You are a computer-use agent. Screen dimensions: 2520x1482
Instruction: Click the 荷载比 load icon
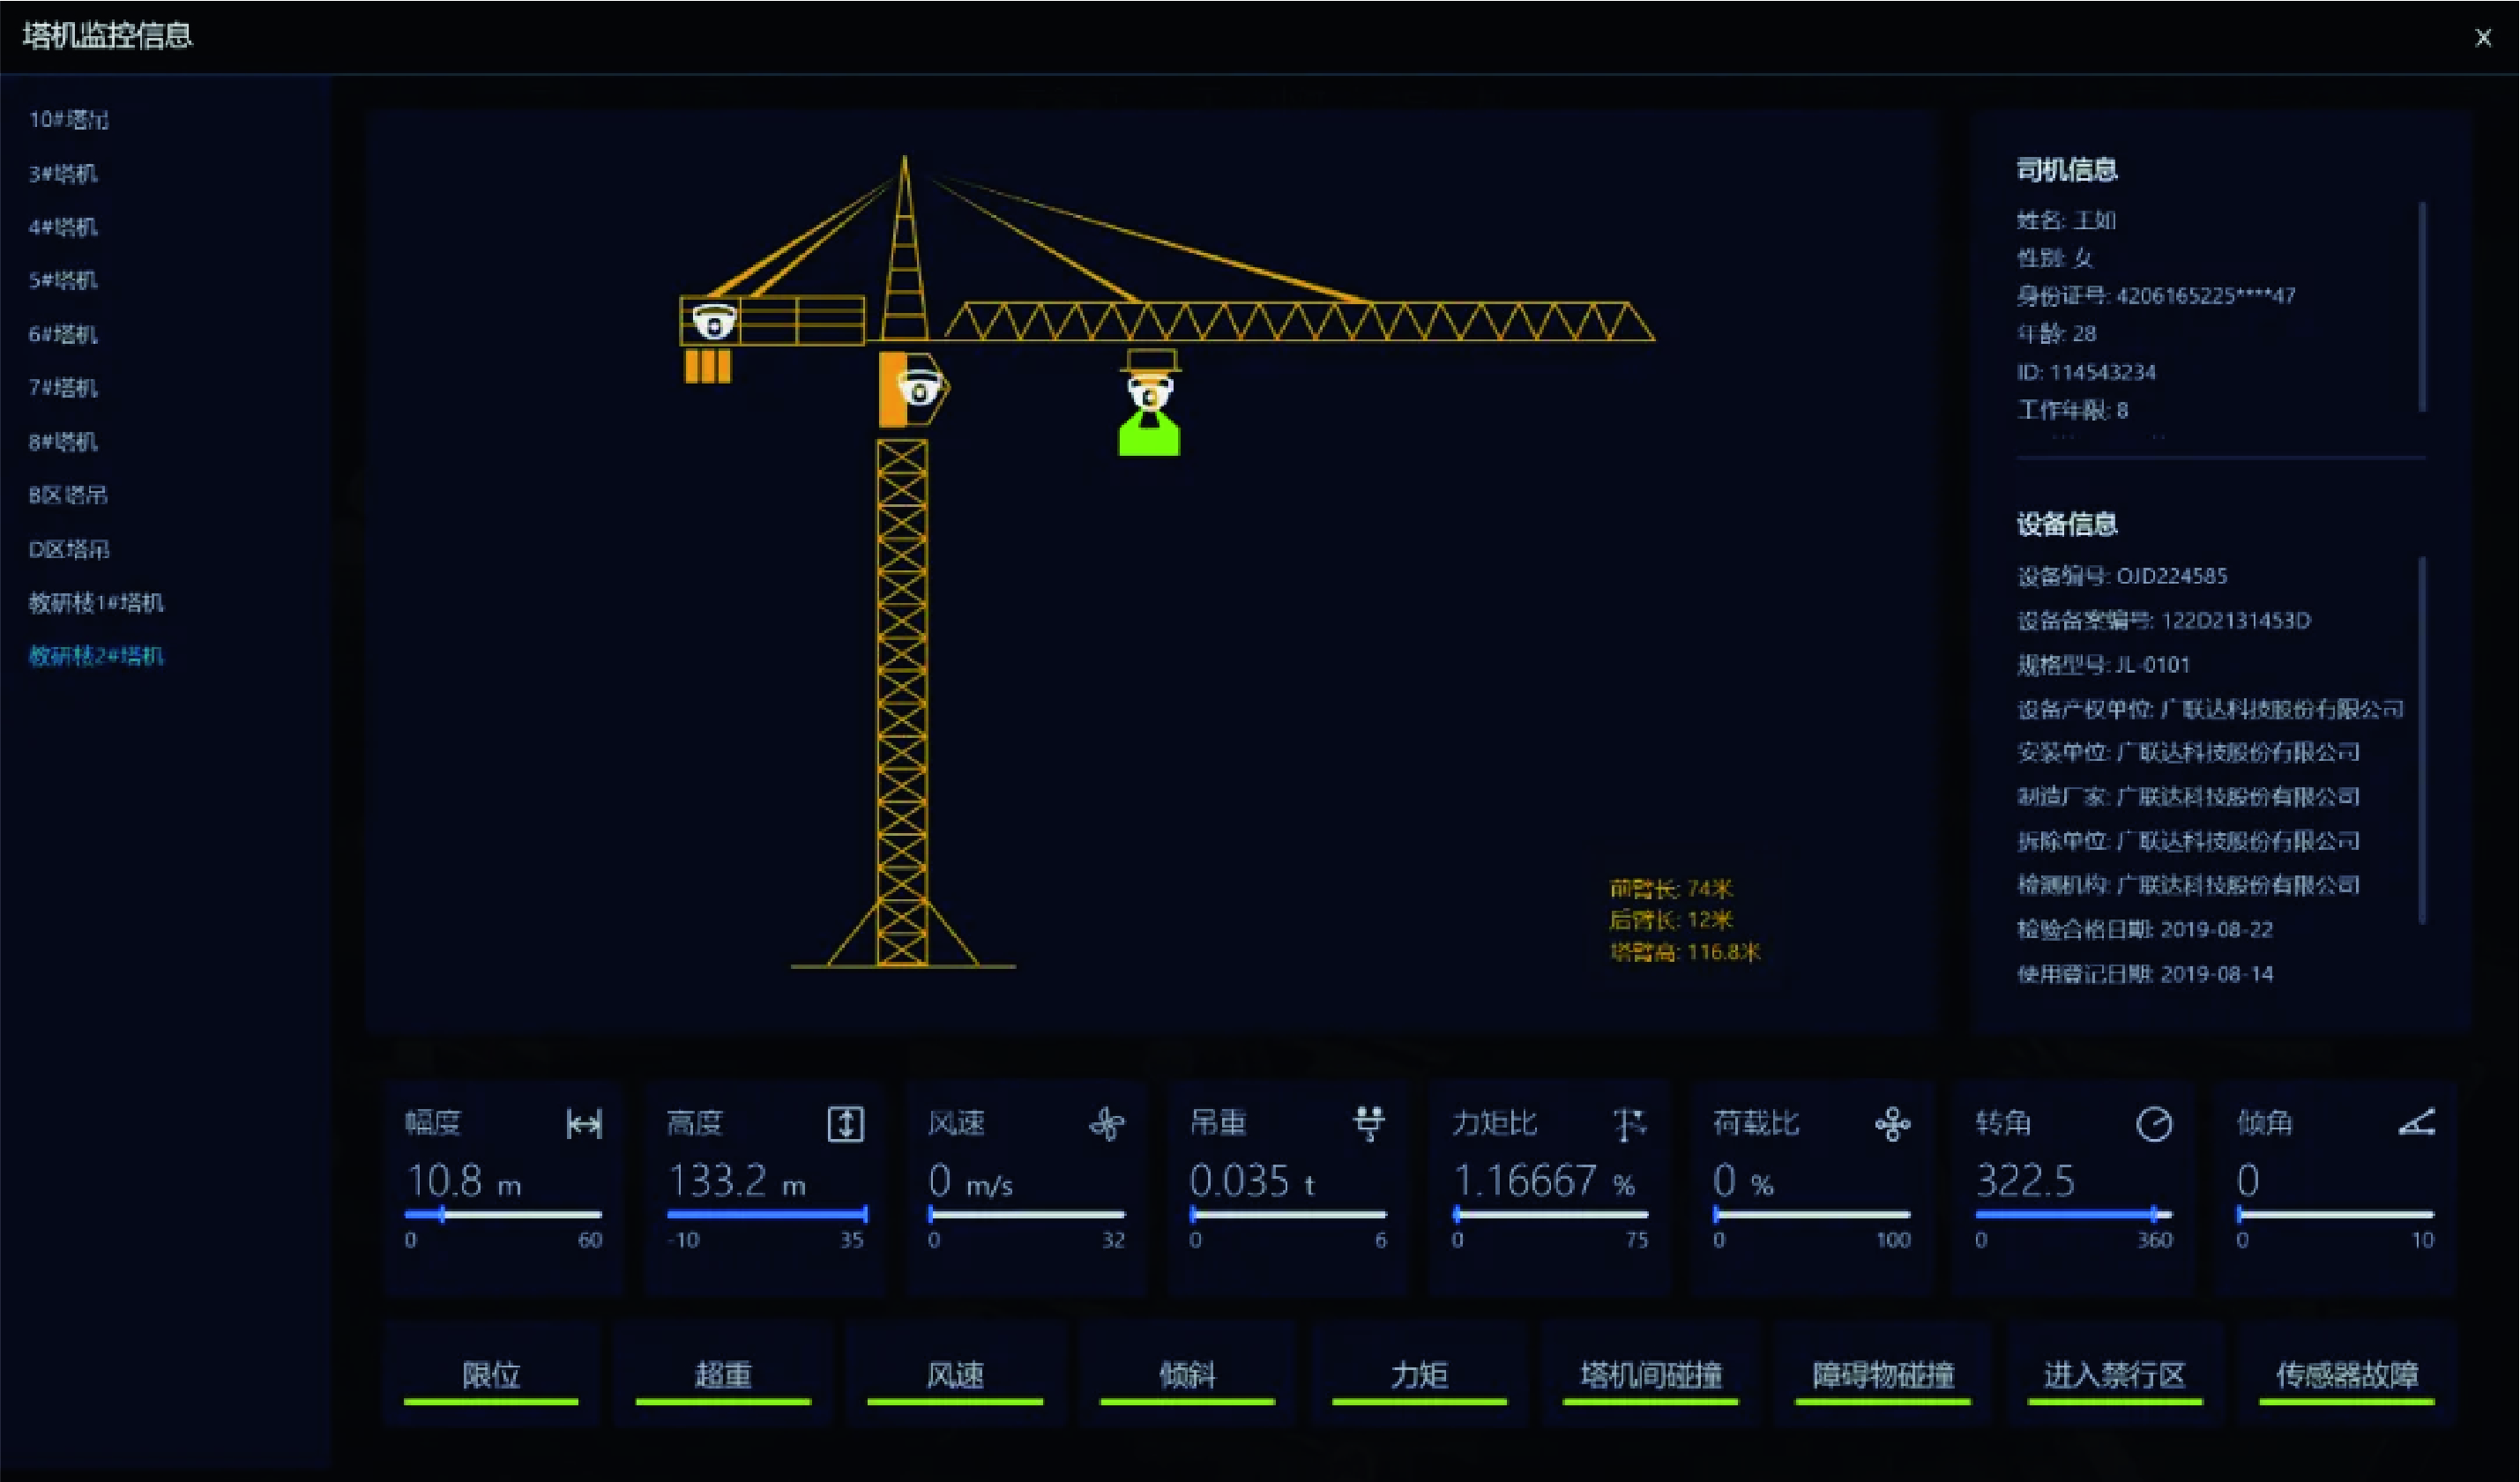[1892, 1124]
